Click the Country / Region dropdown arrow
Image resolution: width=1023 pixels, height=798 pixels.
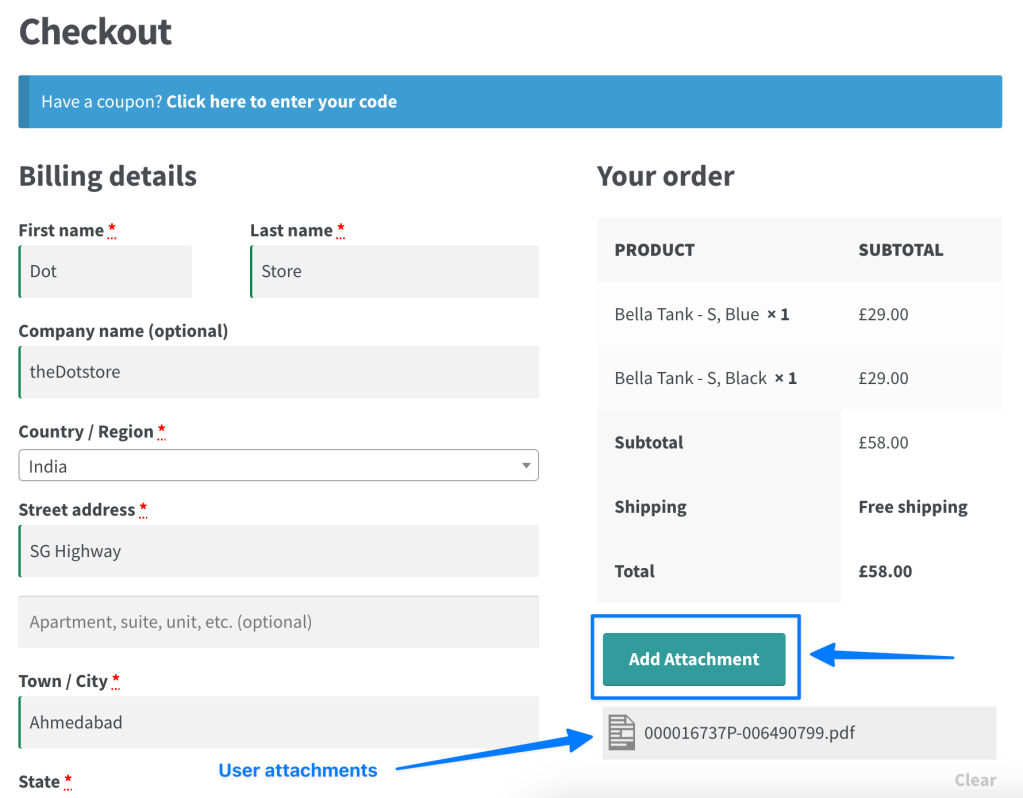click(x=526, y=466)
